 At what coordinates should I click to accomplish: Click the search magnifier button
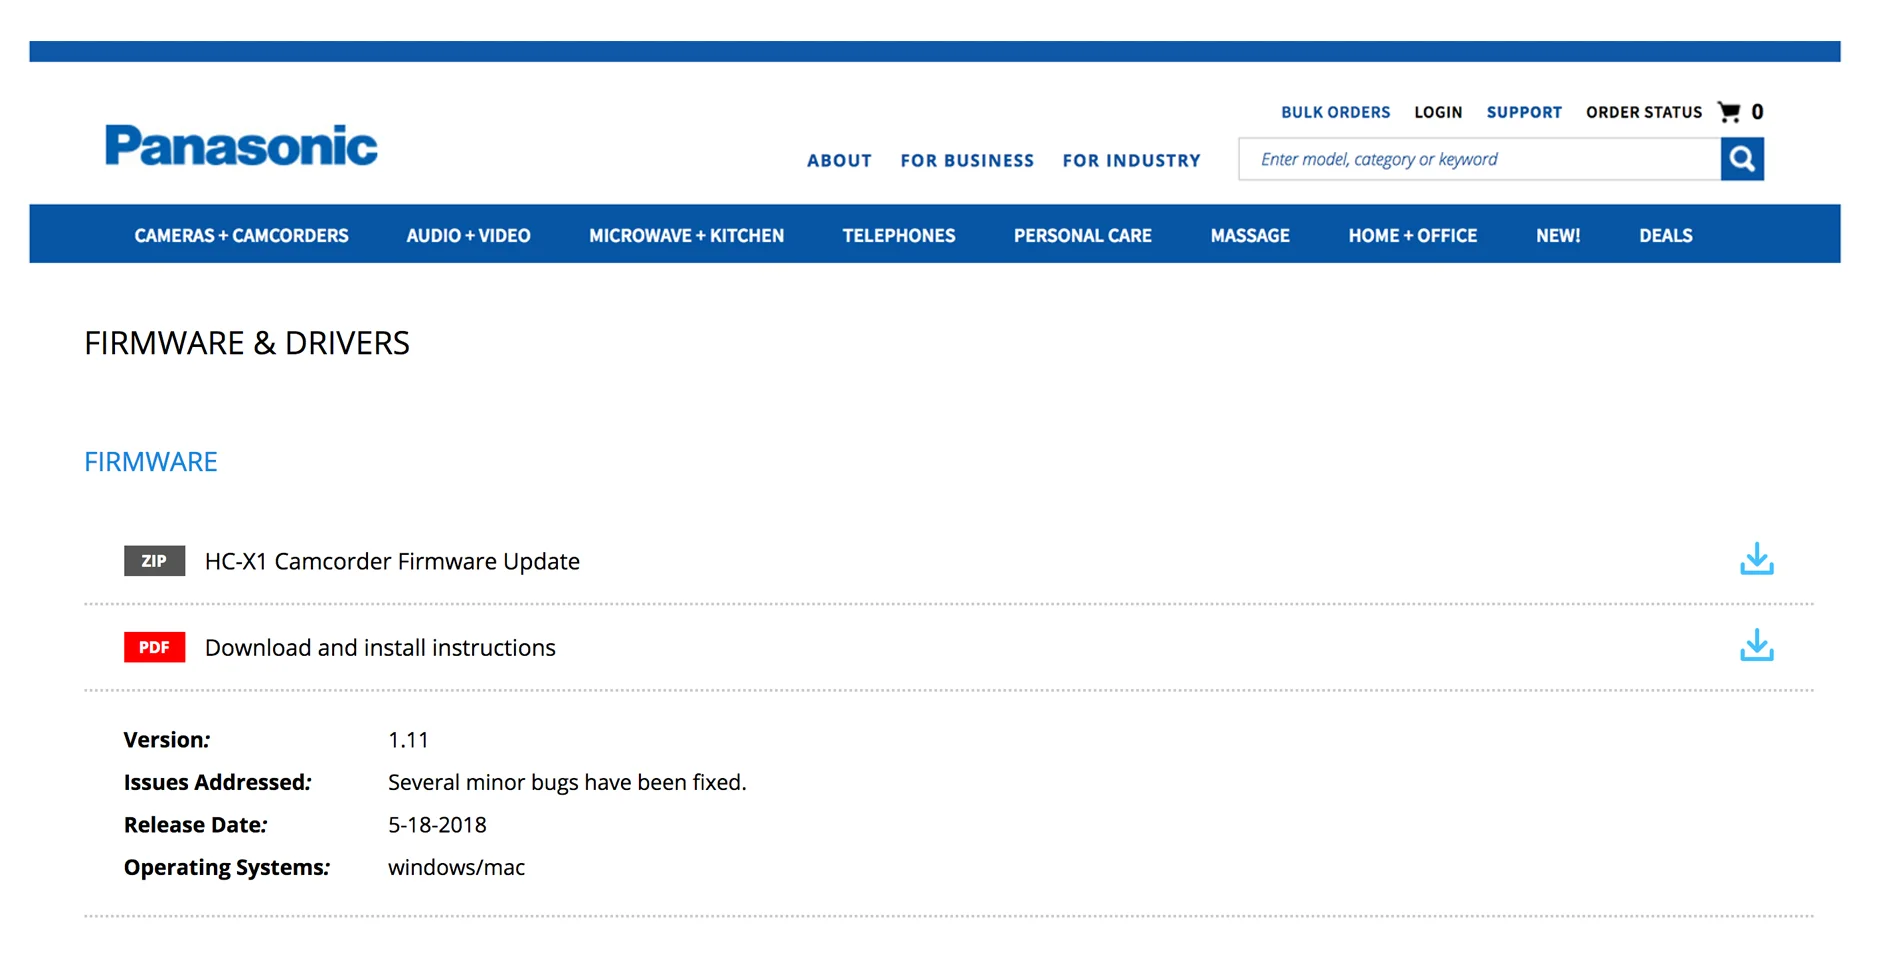[x=1742, y=159]
